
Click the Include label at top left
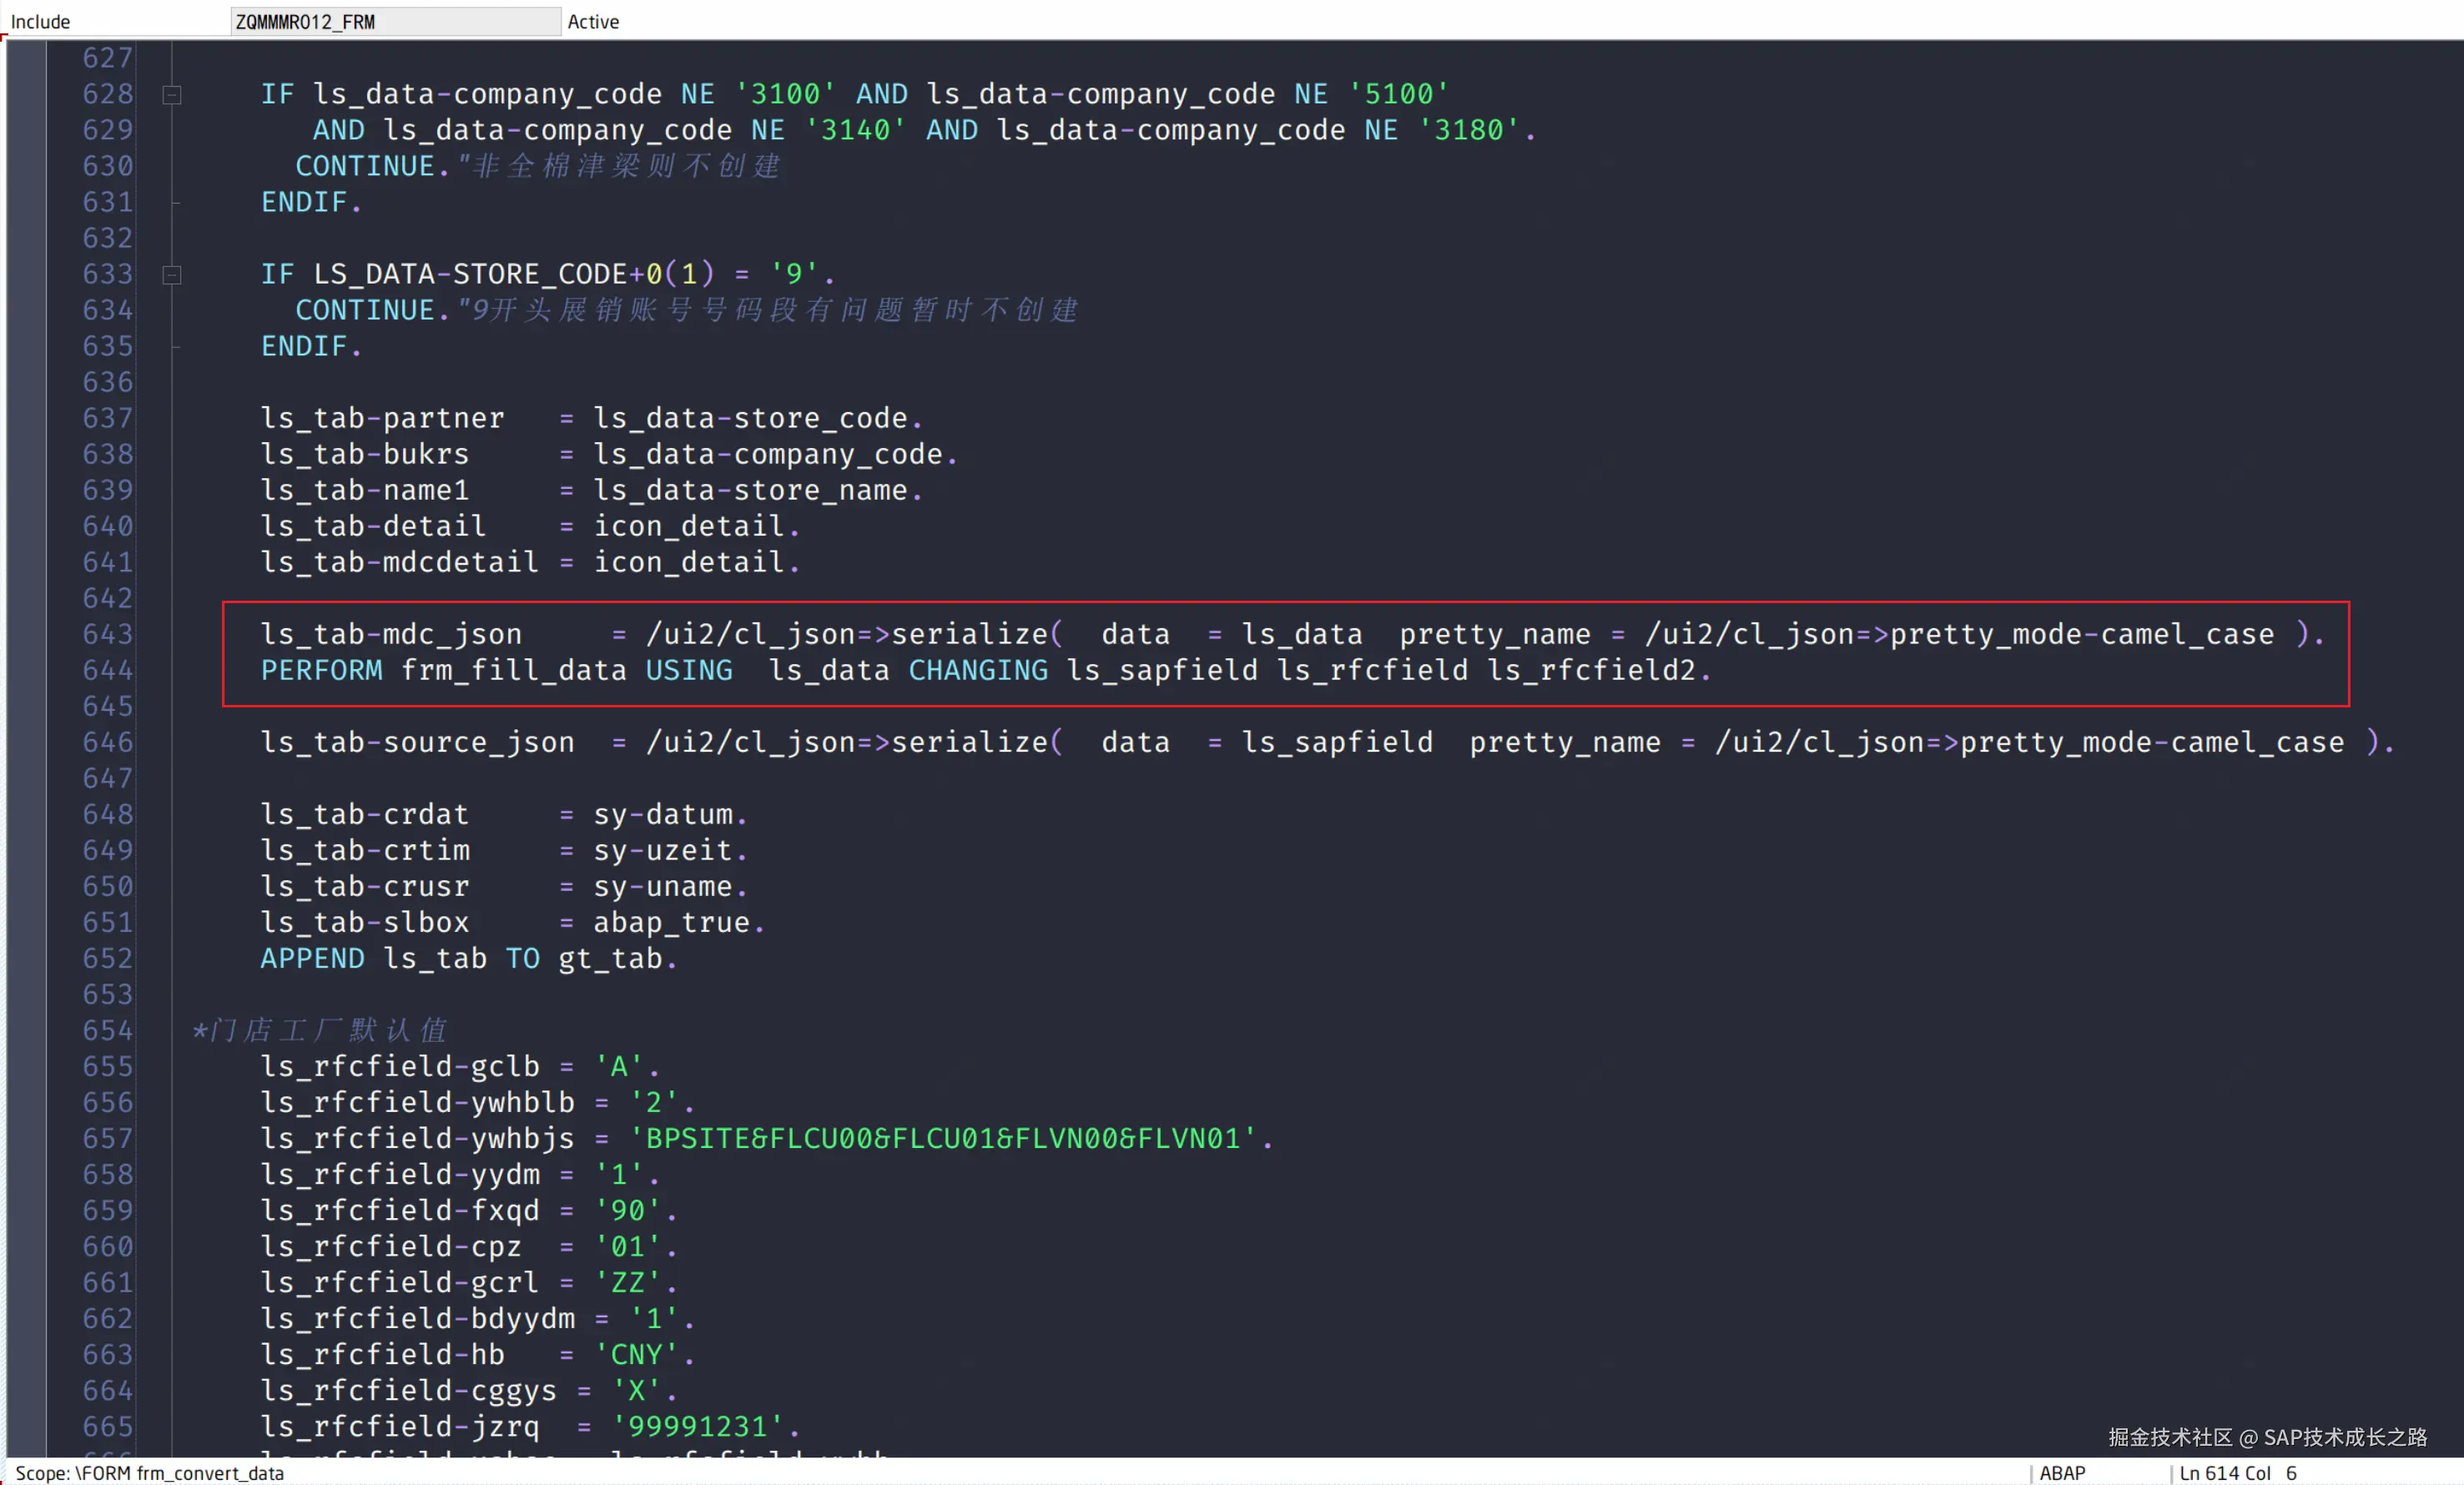(x=40, y=22)
